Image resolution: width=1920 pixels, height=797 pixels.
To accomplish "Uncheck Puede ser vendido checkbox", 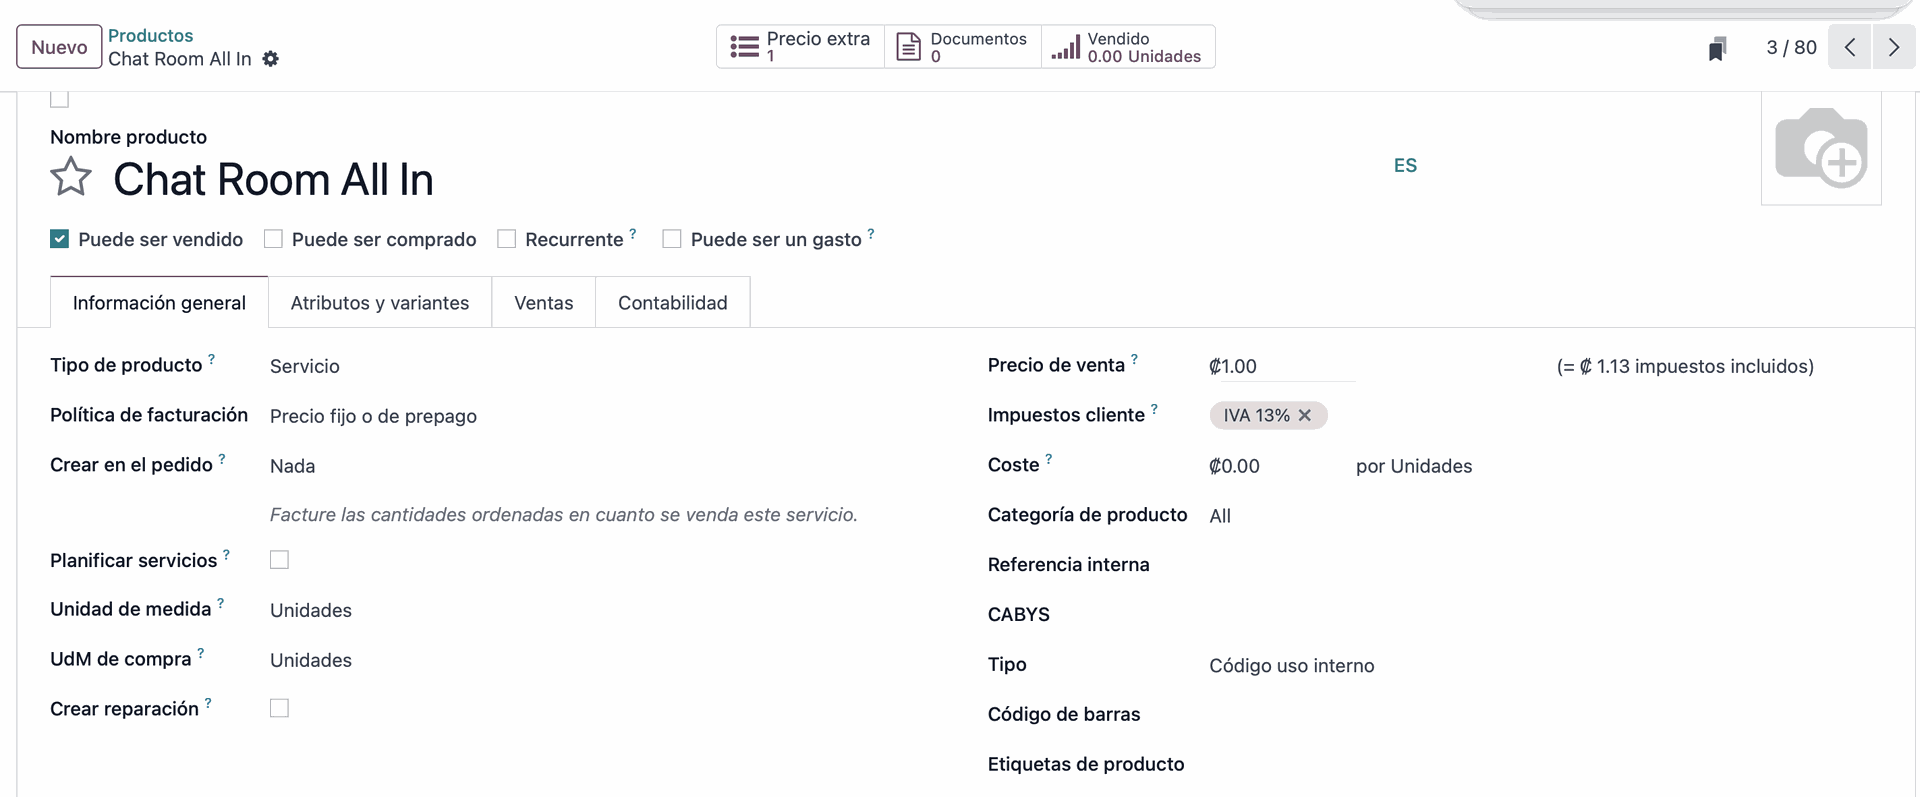I will pos(60,239).
